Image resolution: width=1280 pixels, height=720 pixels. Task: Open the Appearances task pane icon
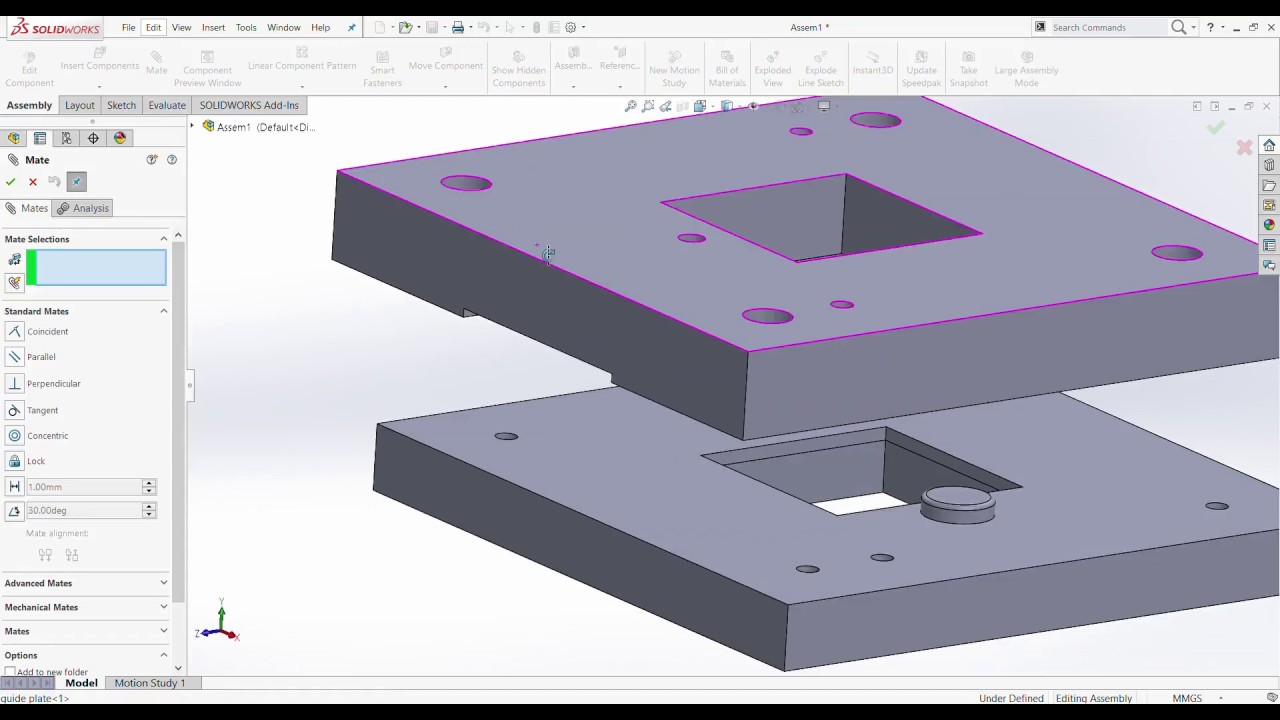tap(1269, 225)
